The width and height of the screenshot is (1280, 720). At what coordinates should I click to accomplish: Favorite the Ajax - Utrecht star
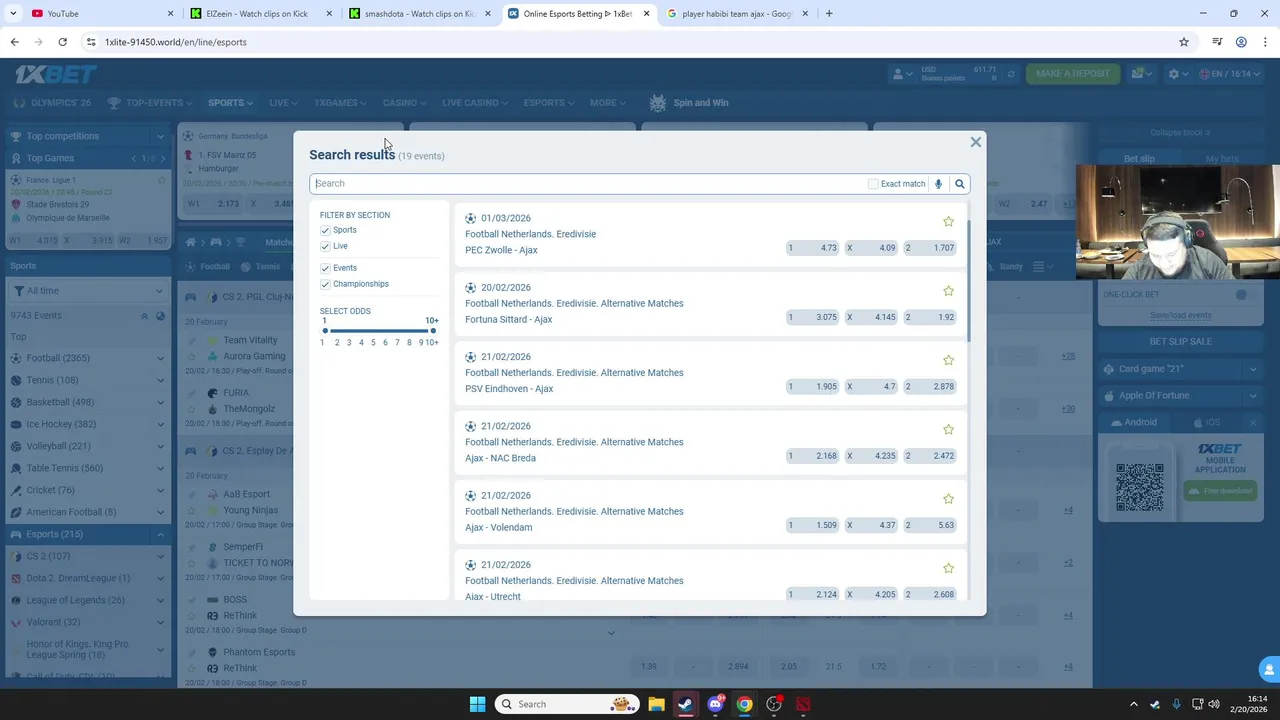(948, 568)
